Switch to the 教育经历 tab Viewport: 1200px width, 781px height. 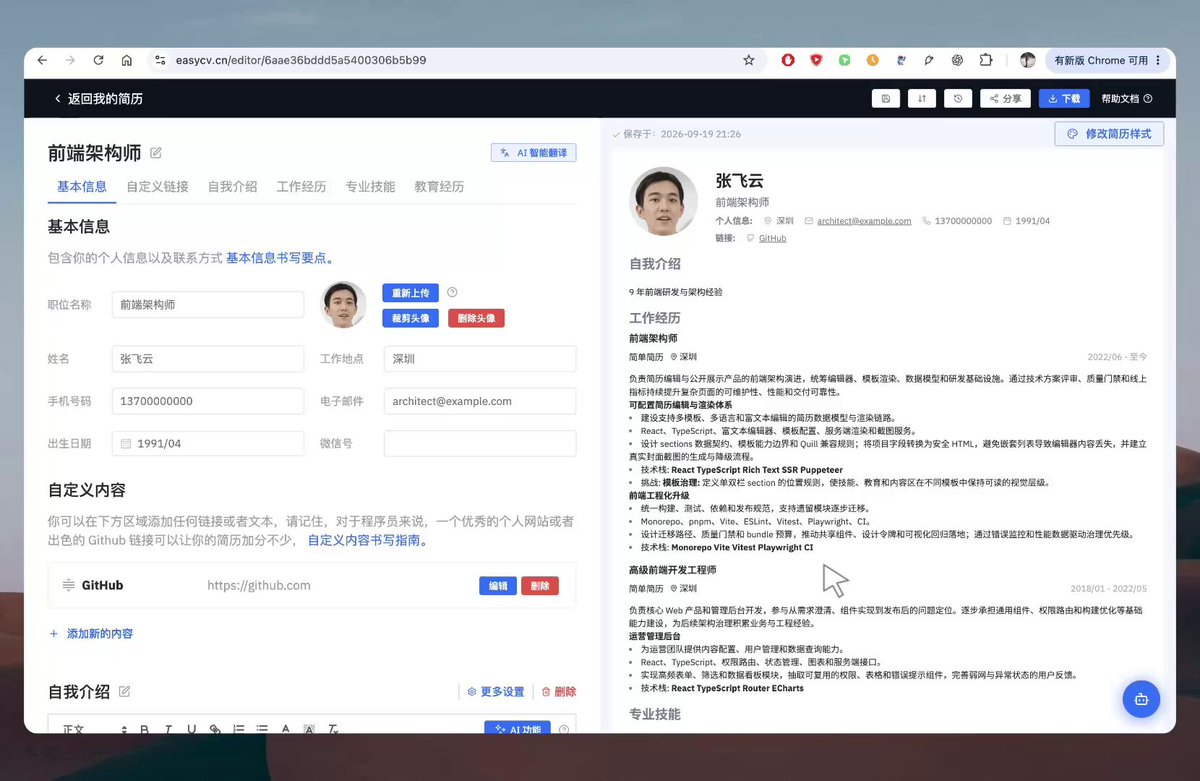tap(439, 187)
